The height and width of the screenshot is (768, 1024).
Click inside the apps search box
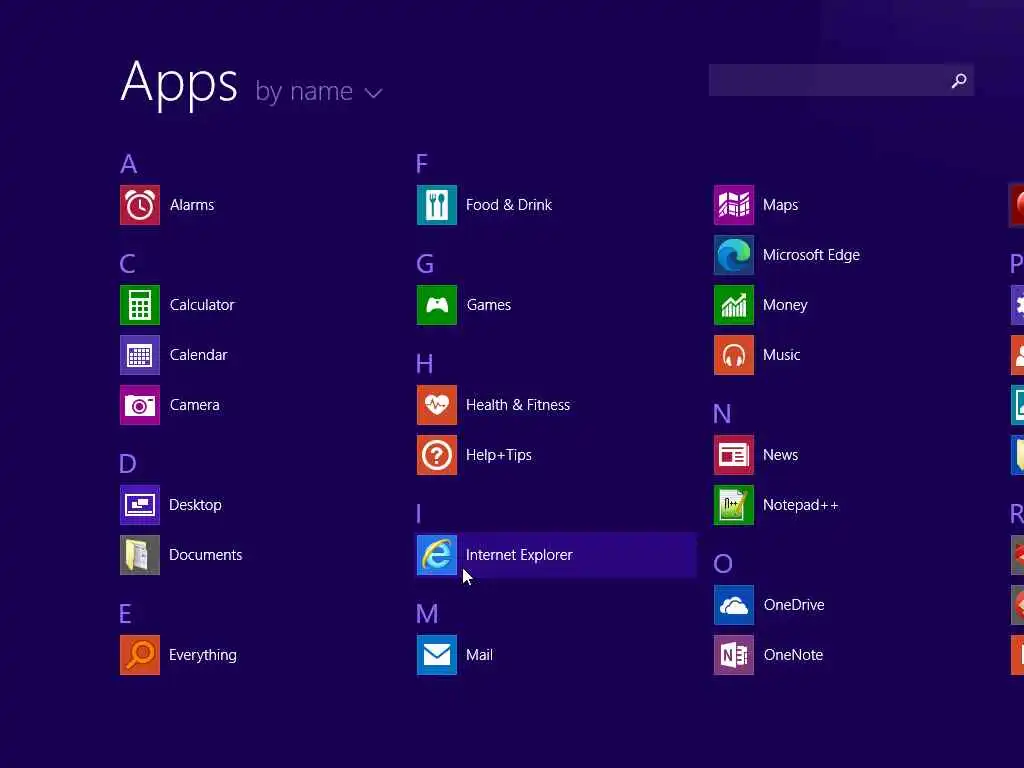pyautogui.click(x=842, y=80)
